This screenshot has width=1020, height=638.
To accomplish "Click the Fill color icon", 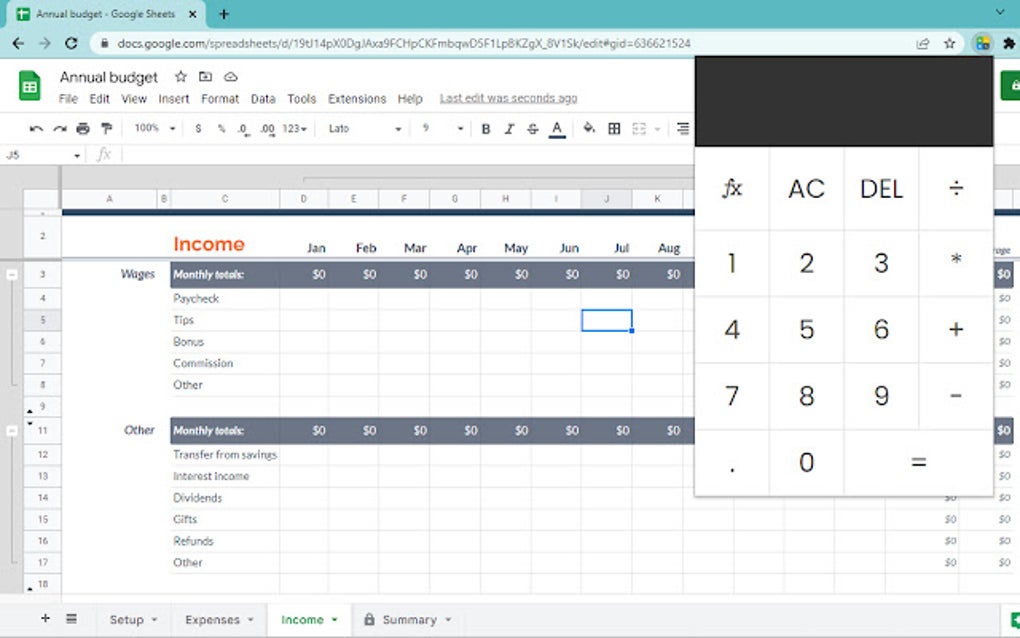I will (588, 129).
